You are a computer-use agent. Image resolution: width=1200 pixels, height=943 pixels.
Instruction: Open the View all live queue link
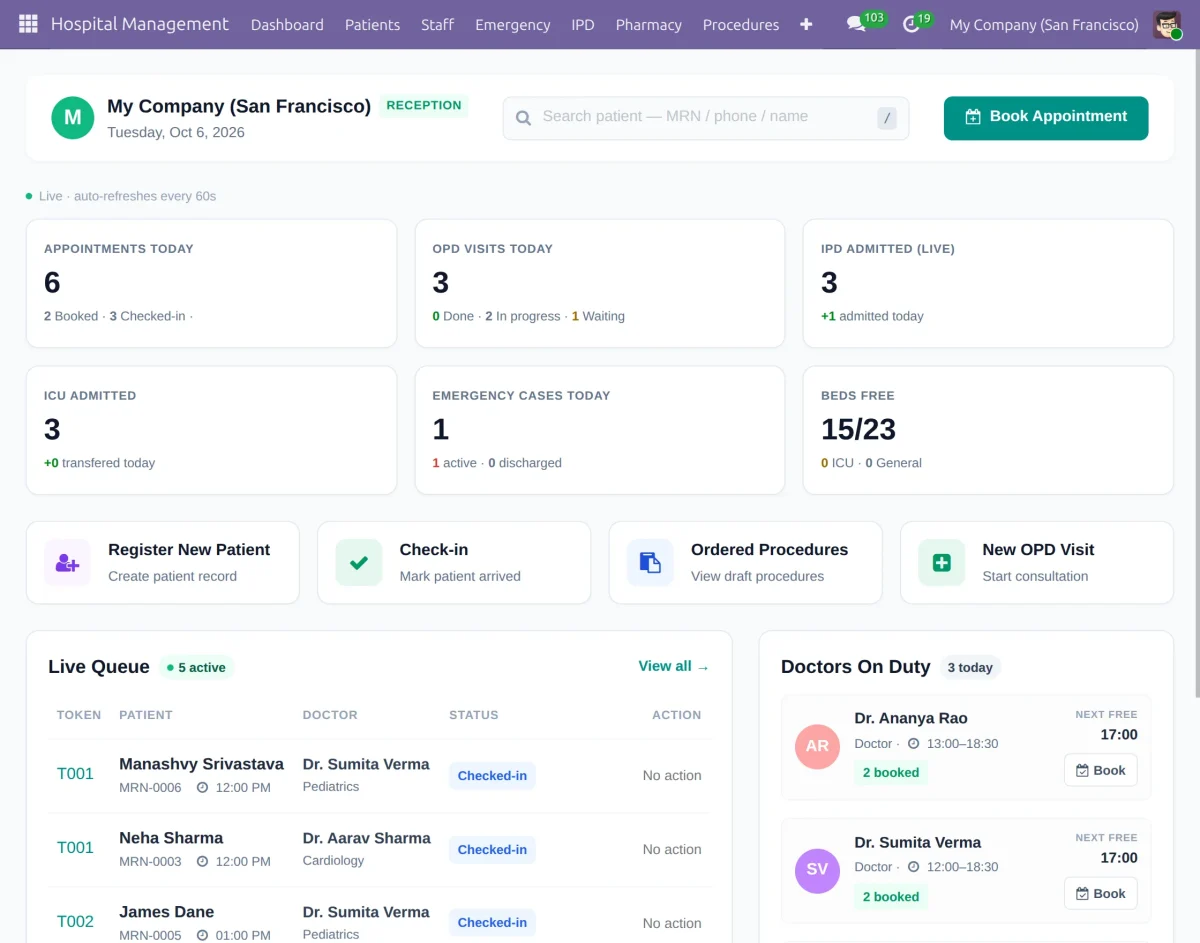point(674,666)
